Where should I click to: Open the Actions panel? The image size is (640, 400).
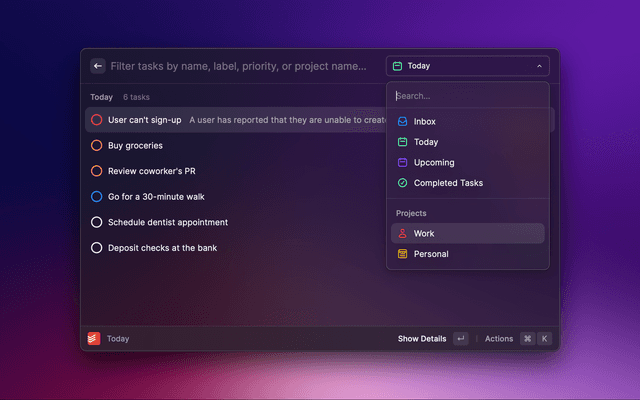pyautogui.click(x=499, y=339)
